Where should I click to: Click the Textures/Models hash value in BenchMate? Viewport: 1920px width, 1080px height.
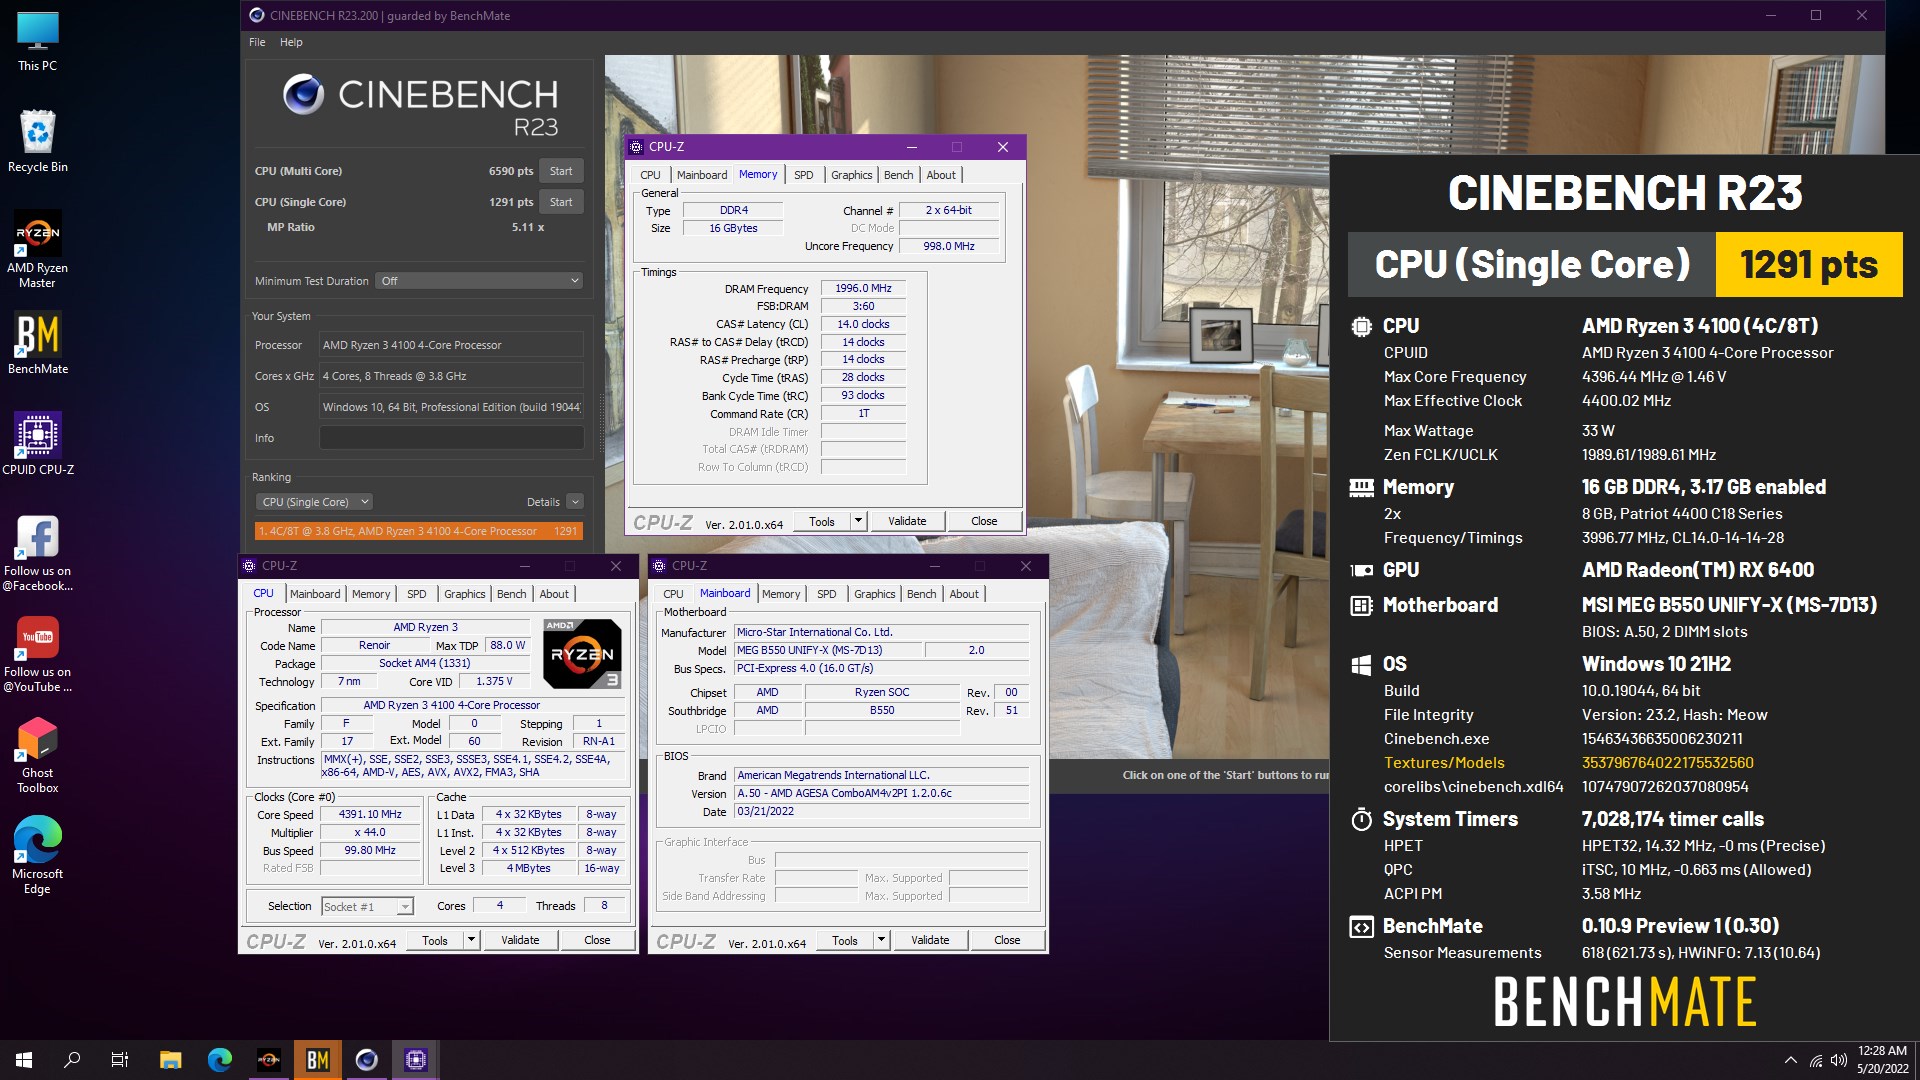(x=1667, y=763)
